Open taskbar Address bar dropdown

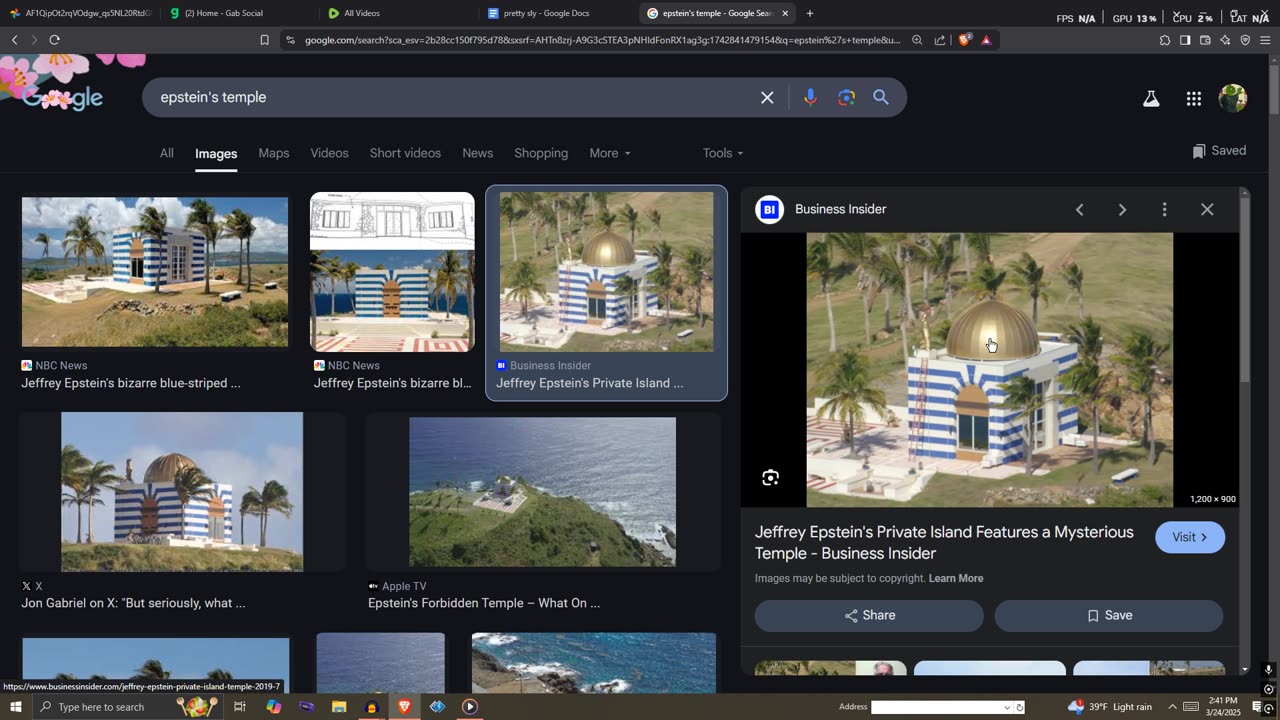click(x=1007, y=707)
